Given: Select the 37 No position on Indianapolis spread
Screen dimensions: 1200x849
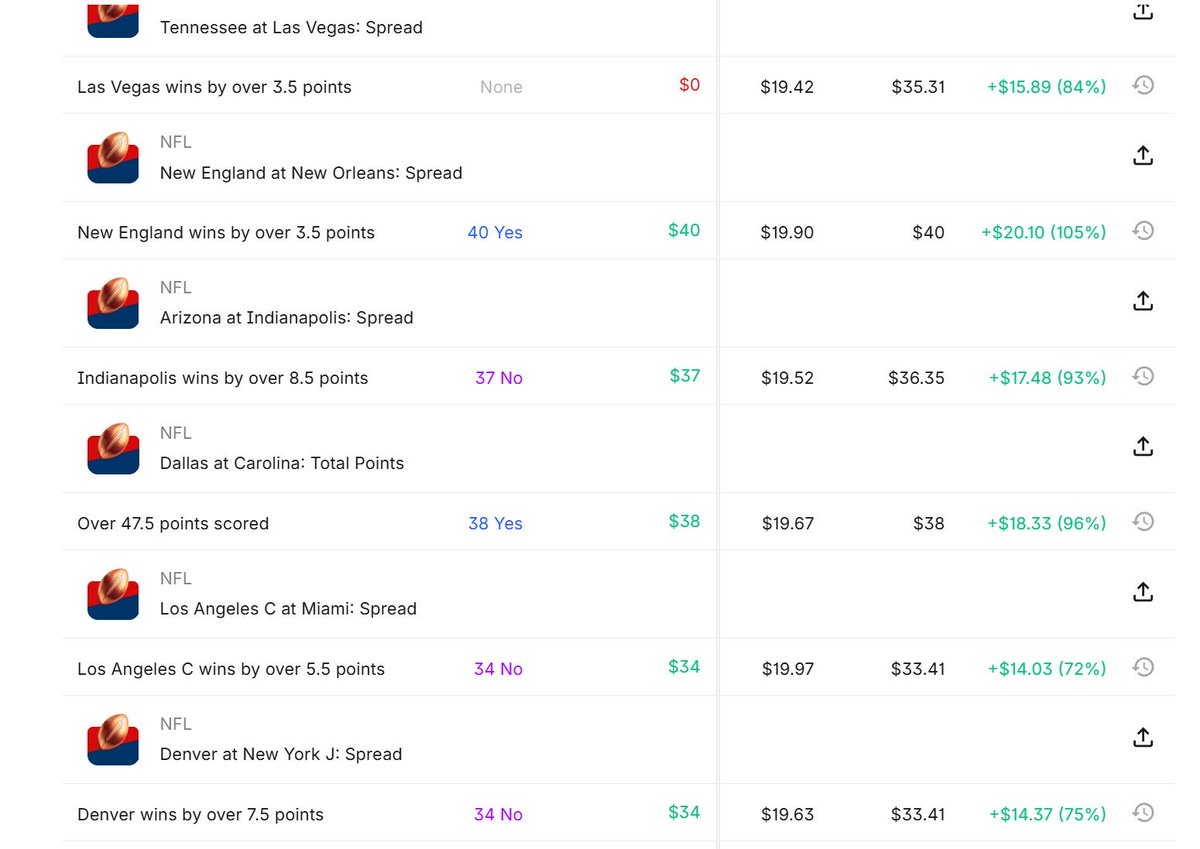Looking at the screenshot, I should point(498,377).
